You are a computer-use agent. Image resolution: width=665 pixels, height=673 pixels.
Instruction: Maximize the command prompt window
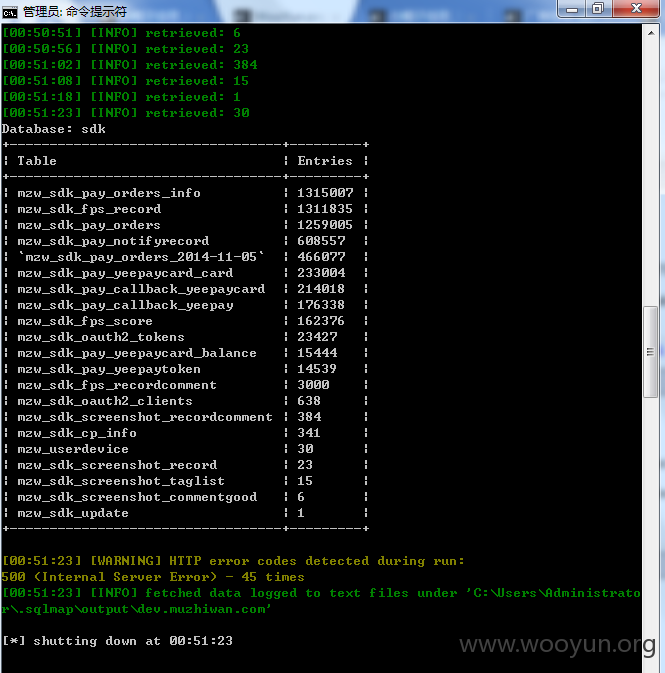(598, 9)
